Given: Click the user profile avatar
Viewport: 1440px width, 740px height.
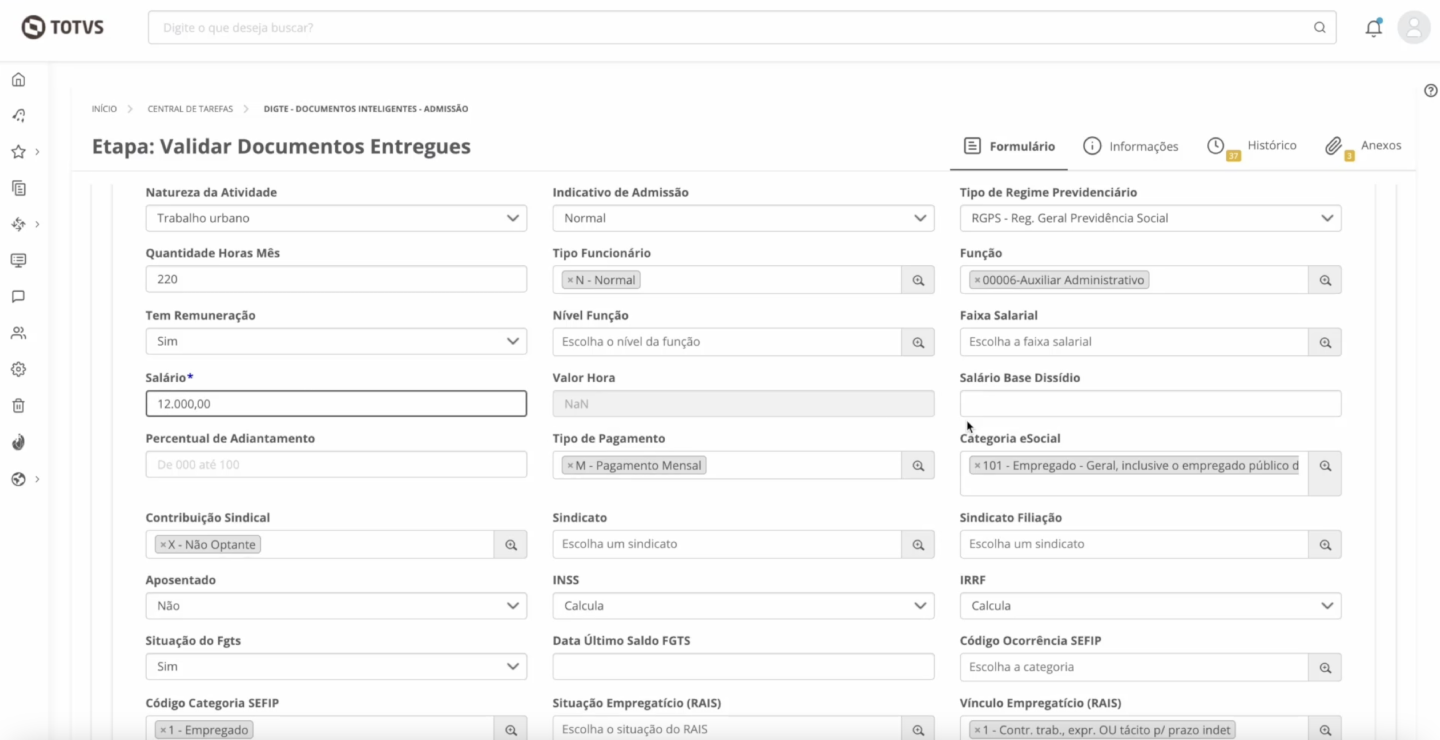Looking at the screenshot, I should 1413,28.
